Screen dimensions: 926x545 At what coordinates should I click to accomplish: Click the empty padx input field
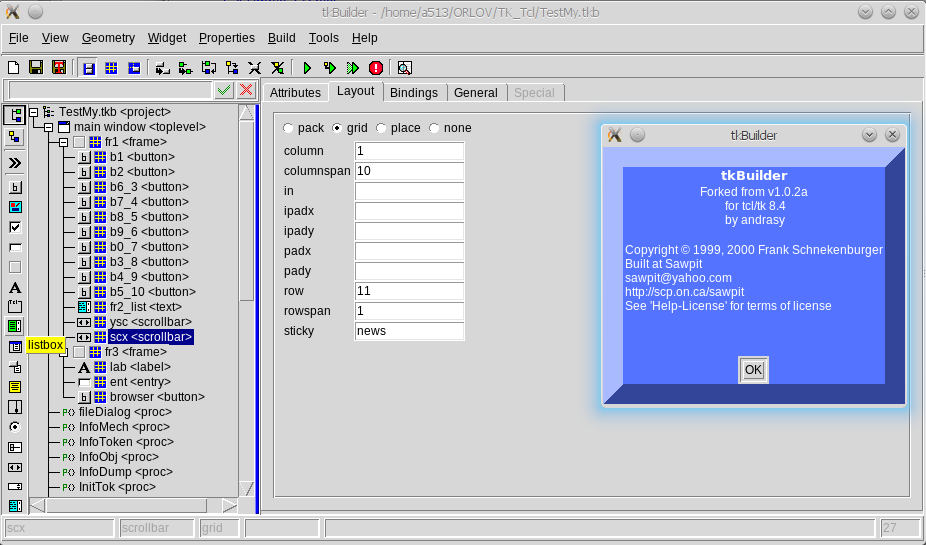[409, 251]
